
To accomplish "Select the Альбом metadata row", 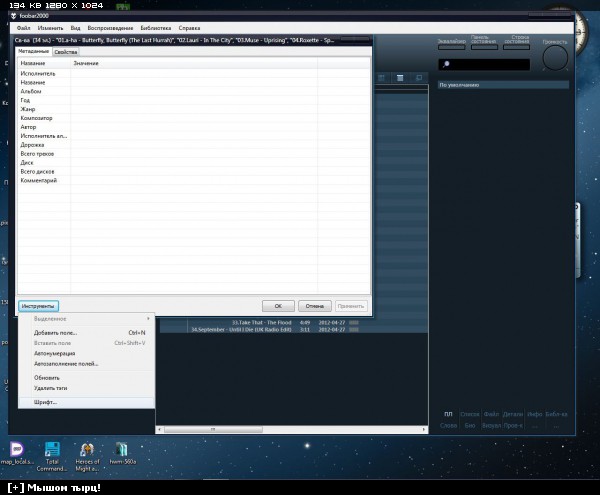I will click(x=194, y=91).
